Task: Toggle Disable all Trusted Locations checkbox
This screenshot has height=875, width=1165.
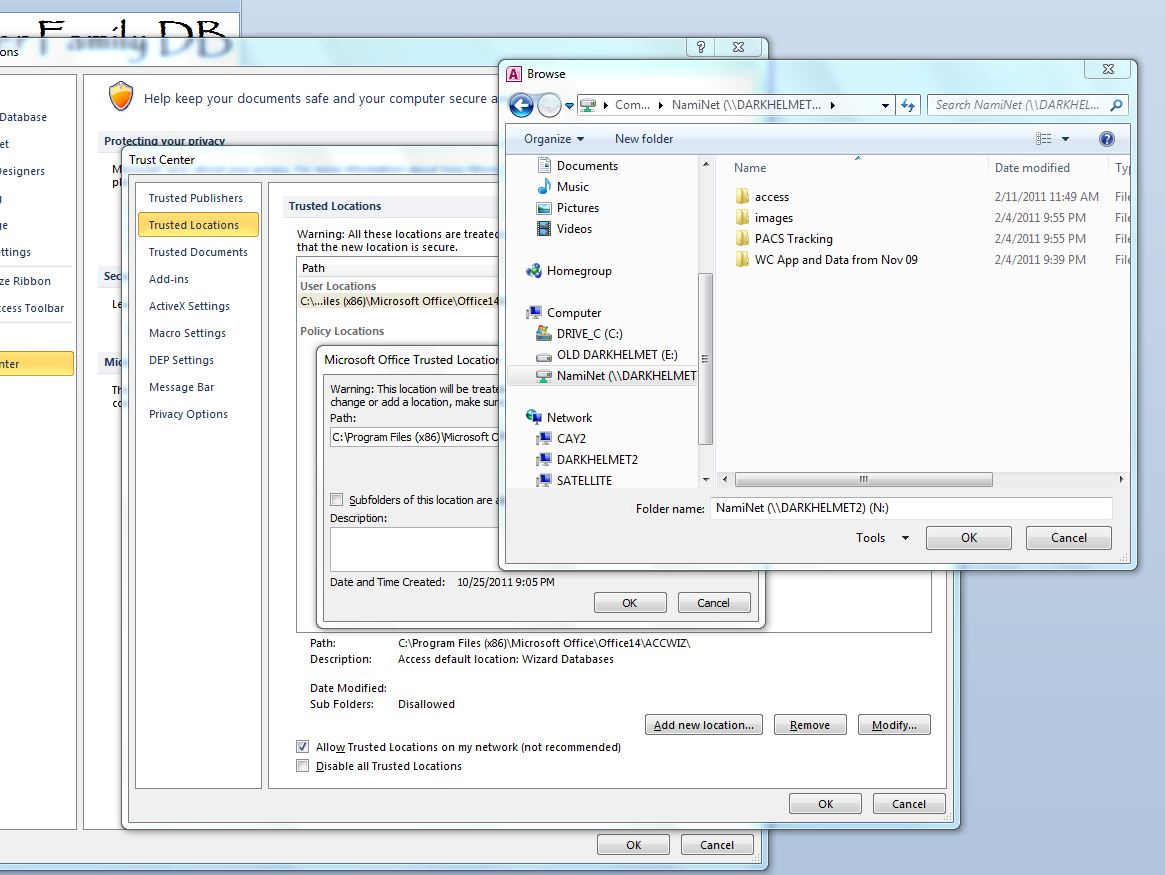Action: click(x=302, y=766)
